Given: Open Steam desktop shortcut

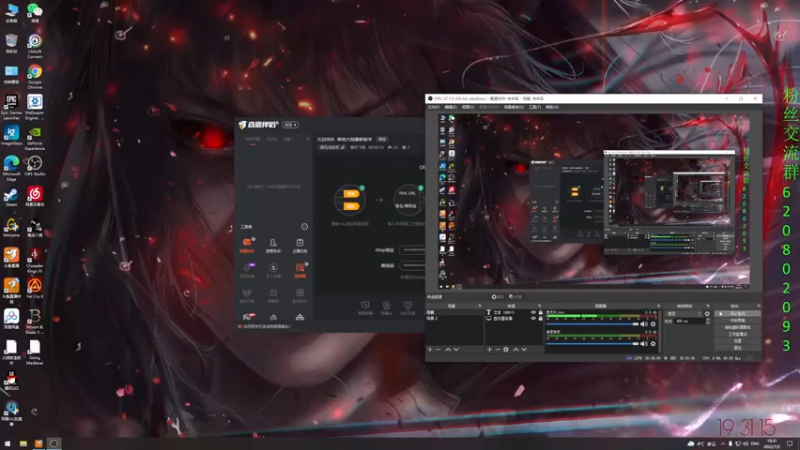Looking at the screenshot, I should coord(11,197).
